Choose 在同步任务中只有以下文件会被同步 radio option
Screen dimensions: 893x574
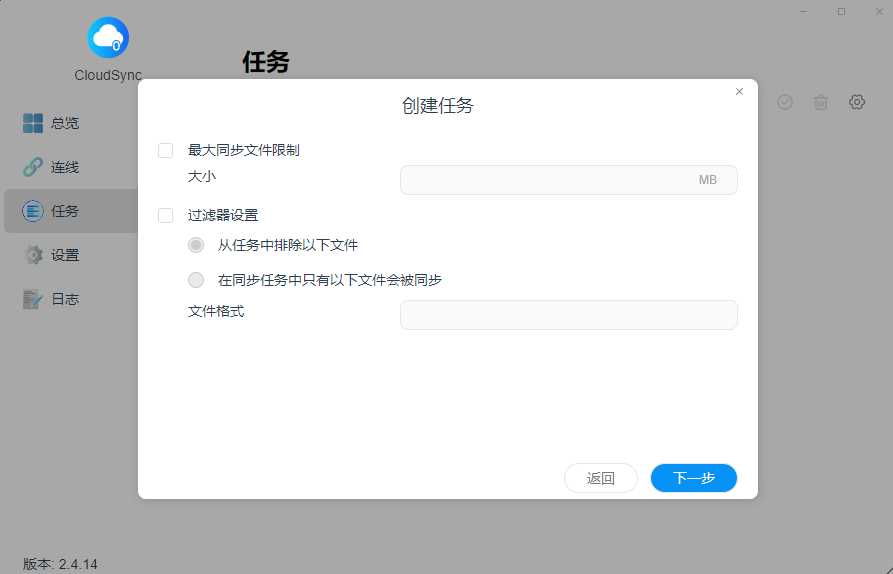[196, 280]
